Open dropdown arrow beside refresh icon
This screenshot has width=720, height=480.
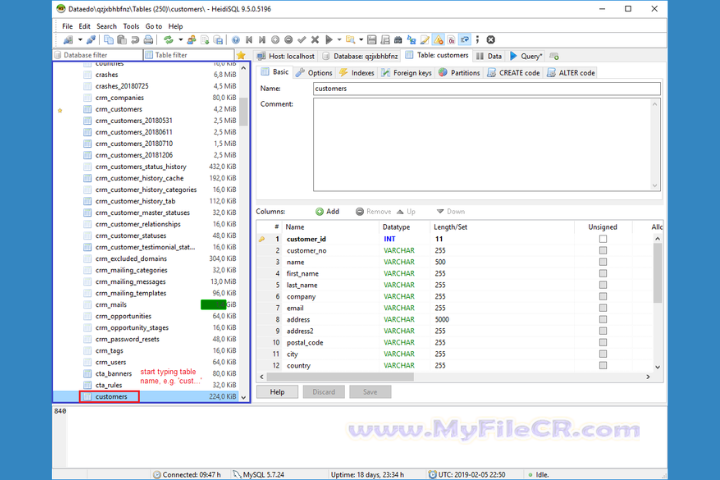click(x=180, y=40)
